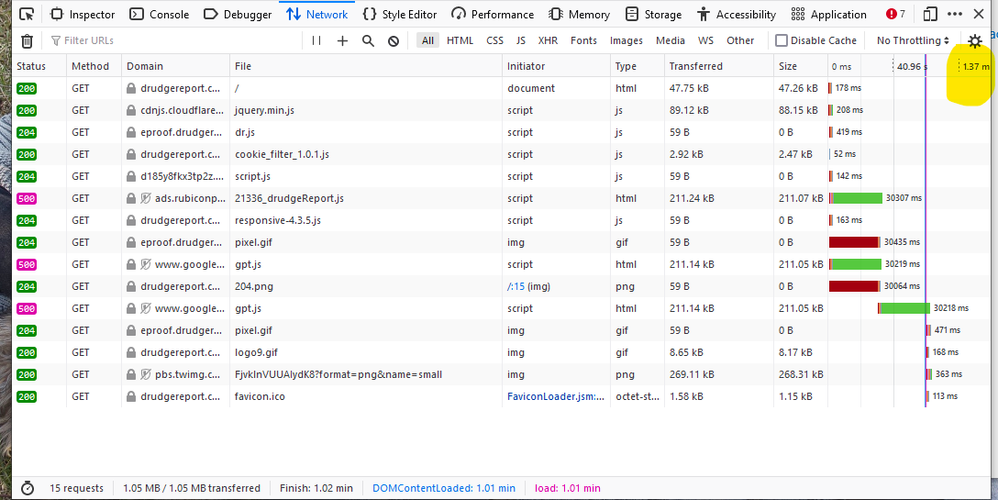The width and height of the screenshot is (998, 500).
Task: Open the Accessibility tab
Action: [736, 14]
